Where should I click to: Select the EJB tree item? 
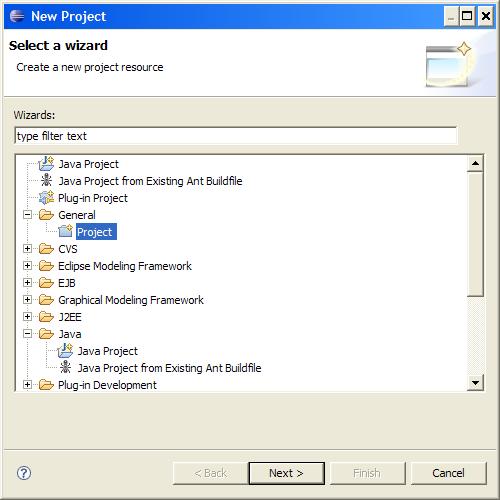click(67, 283)
